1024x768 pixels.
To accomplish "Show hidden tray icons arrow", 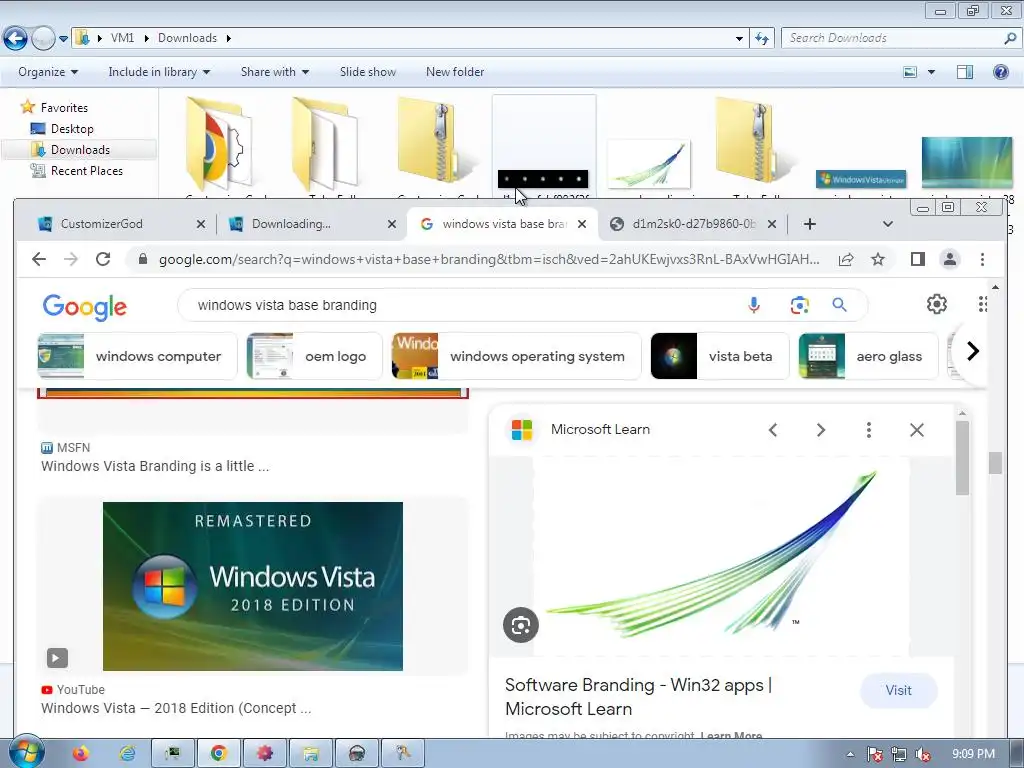I will (850, 754).
